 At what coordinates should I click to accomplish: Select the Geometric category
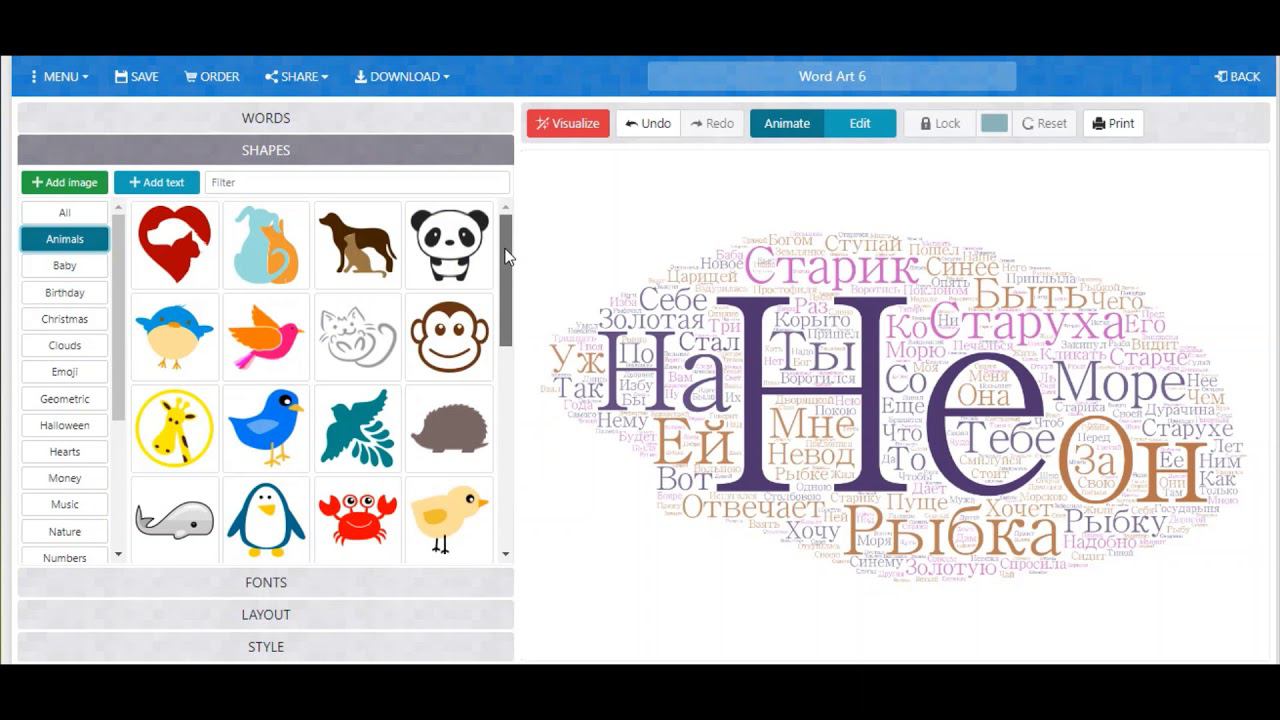pyautogui.click(x=65, y=398)
